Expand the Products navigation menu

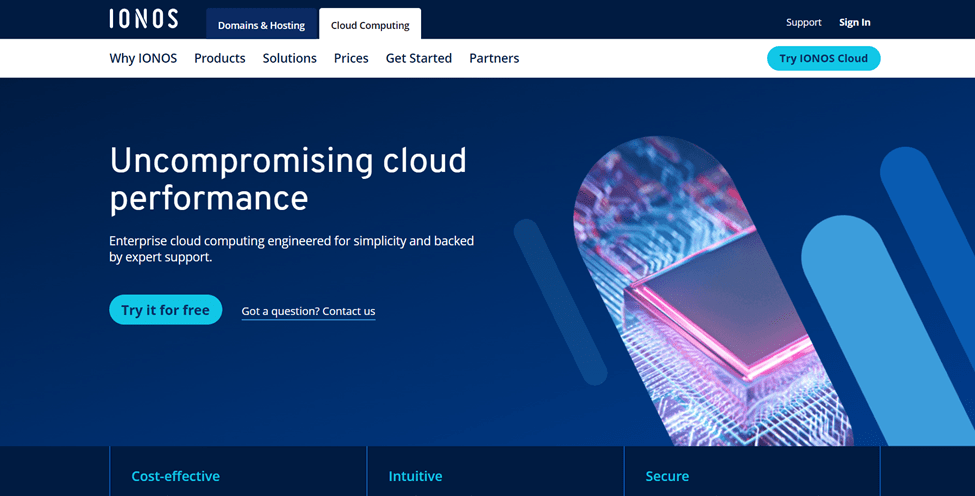[x=220, y=58]
